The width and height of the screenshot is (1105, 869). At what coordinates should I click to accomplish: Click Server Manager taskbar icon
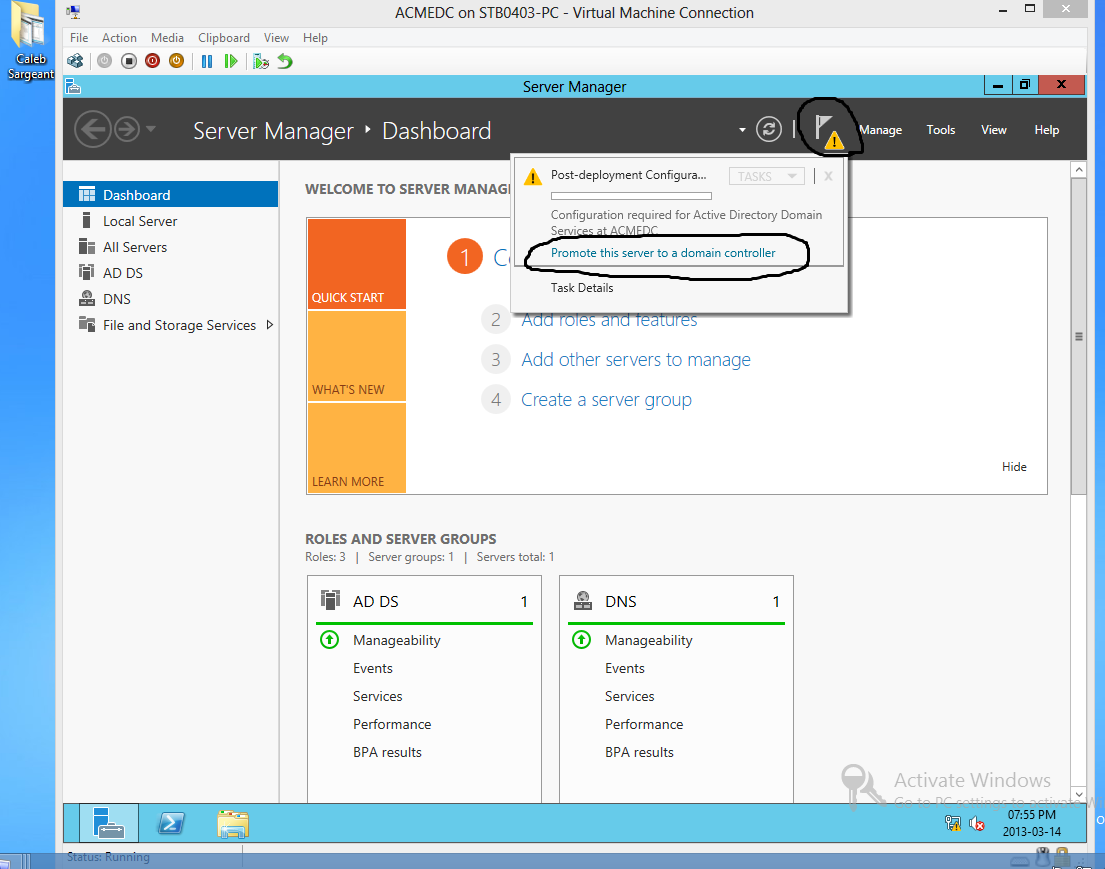pos(109,823)
